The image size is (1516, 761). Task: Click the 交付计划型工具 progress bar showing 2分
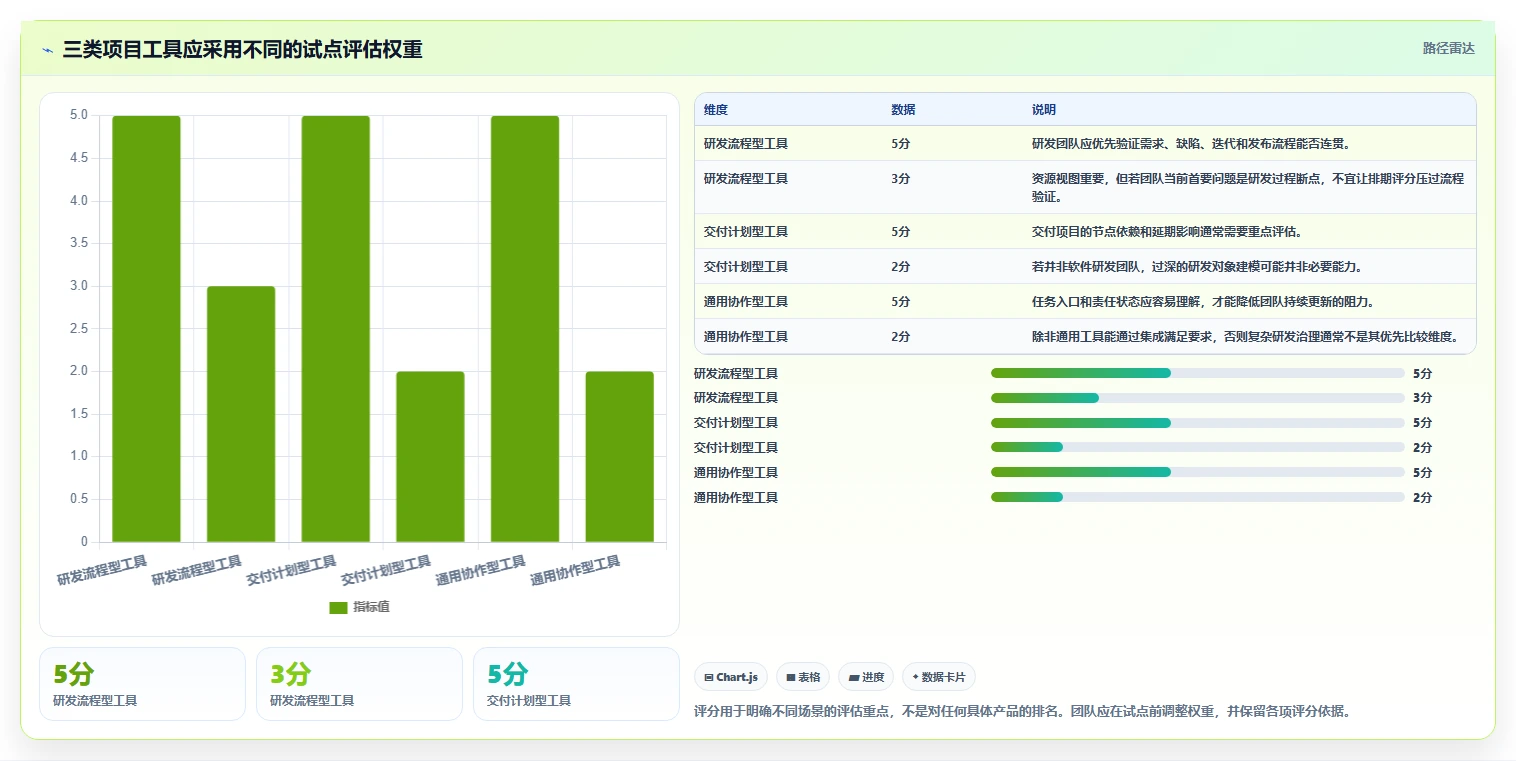point(1198,448)
